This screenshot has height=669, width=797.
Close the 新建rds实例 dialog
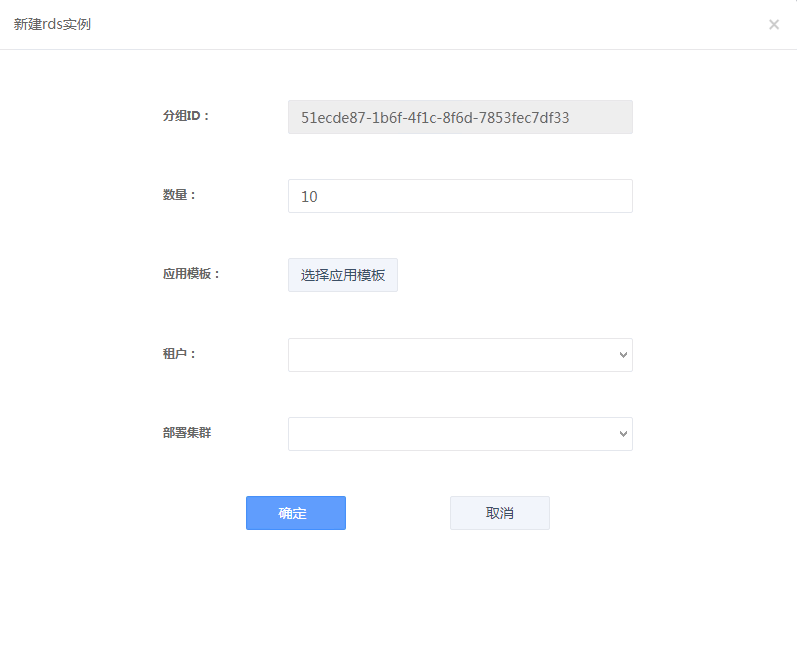(774, 24)
